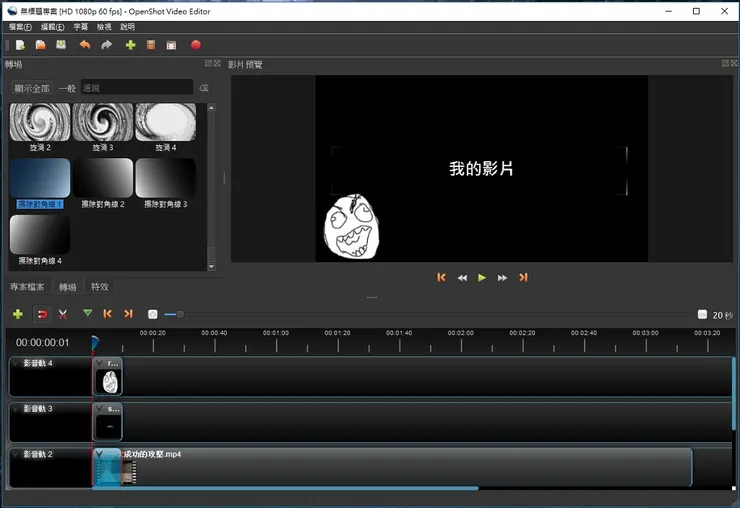Image resolution: width=740 pixels, height=508 pixels.
Task: Click the transitions list scroll-up arrow
Action: 211,108
